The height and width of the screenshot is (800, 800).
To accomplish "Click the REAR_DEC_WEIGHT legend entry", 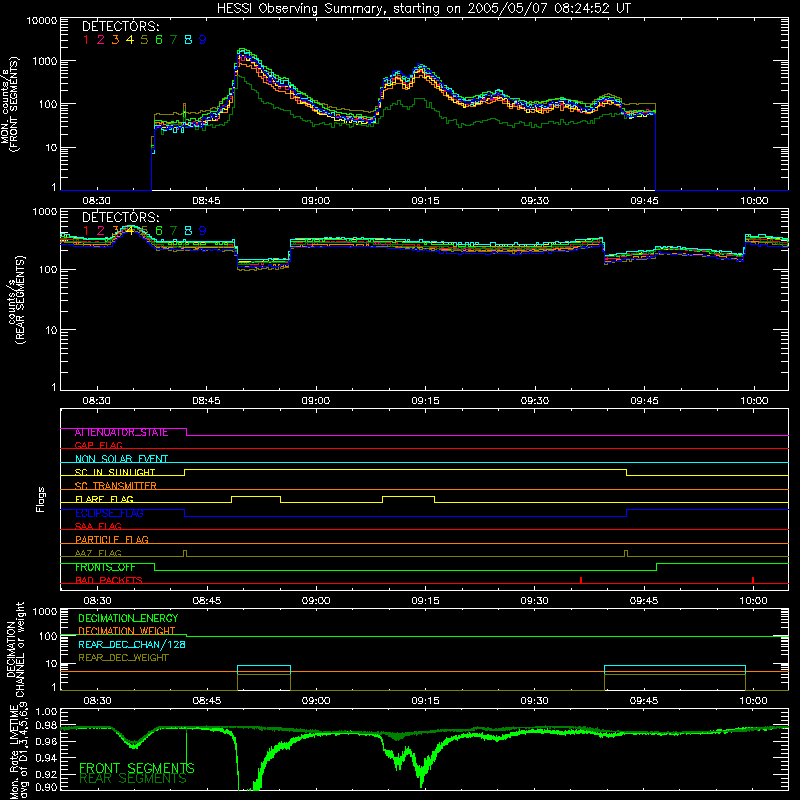I will pyautogui.click(x=123, y=658).
